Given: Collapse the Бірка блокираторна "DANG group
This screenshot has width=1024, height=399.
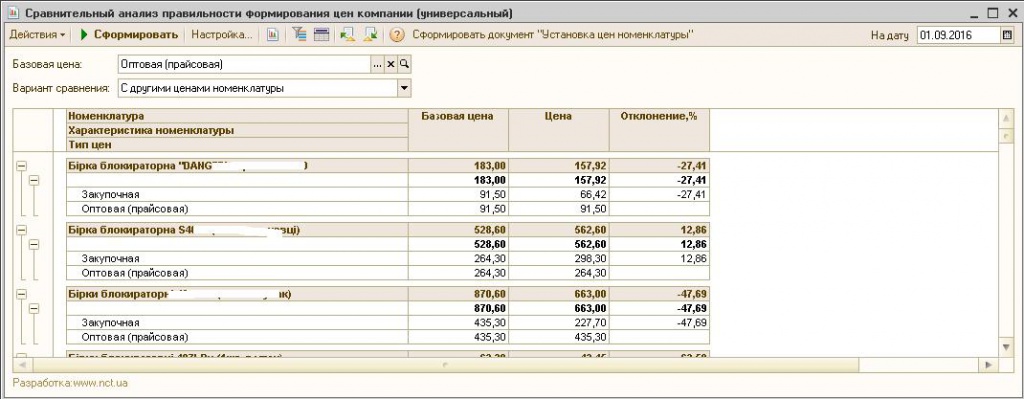Looking at the screenshot, I should tap(21, 166).
